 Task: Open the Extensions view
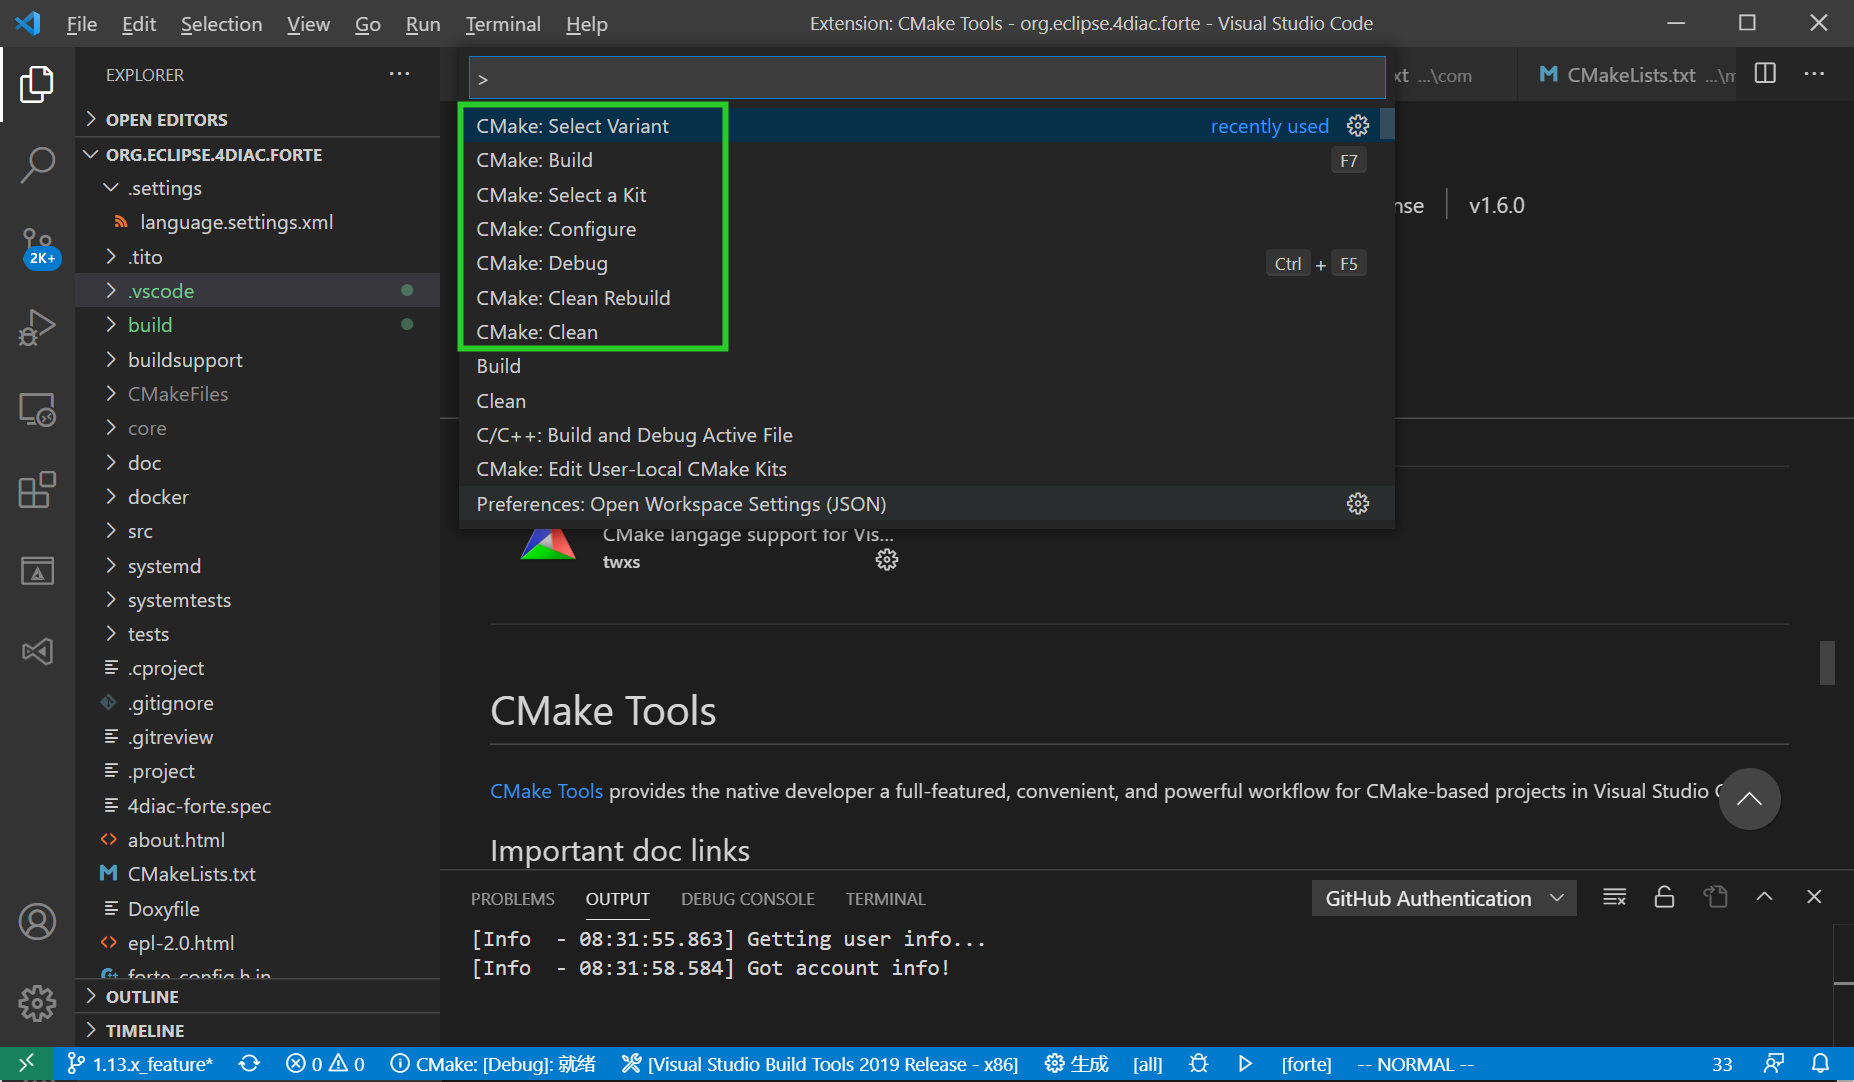coord(37,489)
